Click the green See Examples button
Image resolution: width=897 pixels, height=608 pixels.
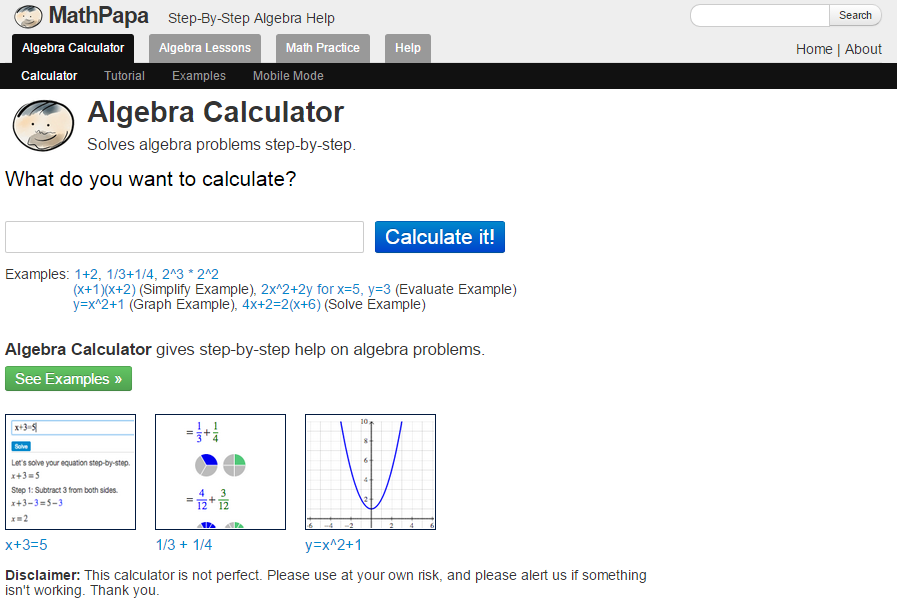(x=68, y=379)
